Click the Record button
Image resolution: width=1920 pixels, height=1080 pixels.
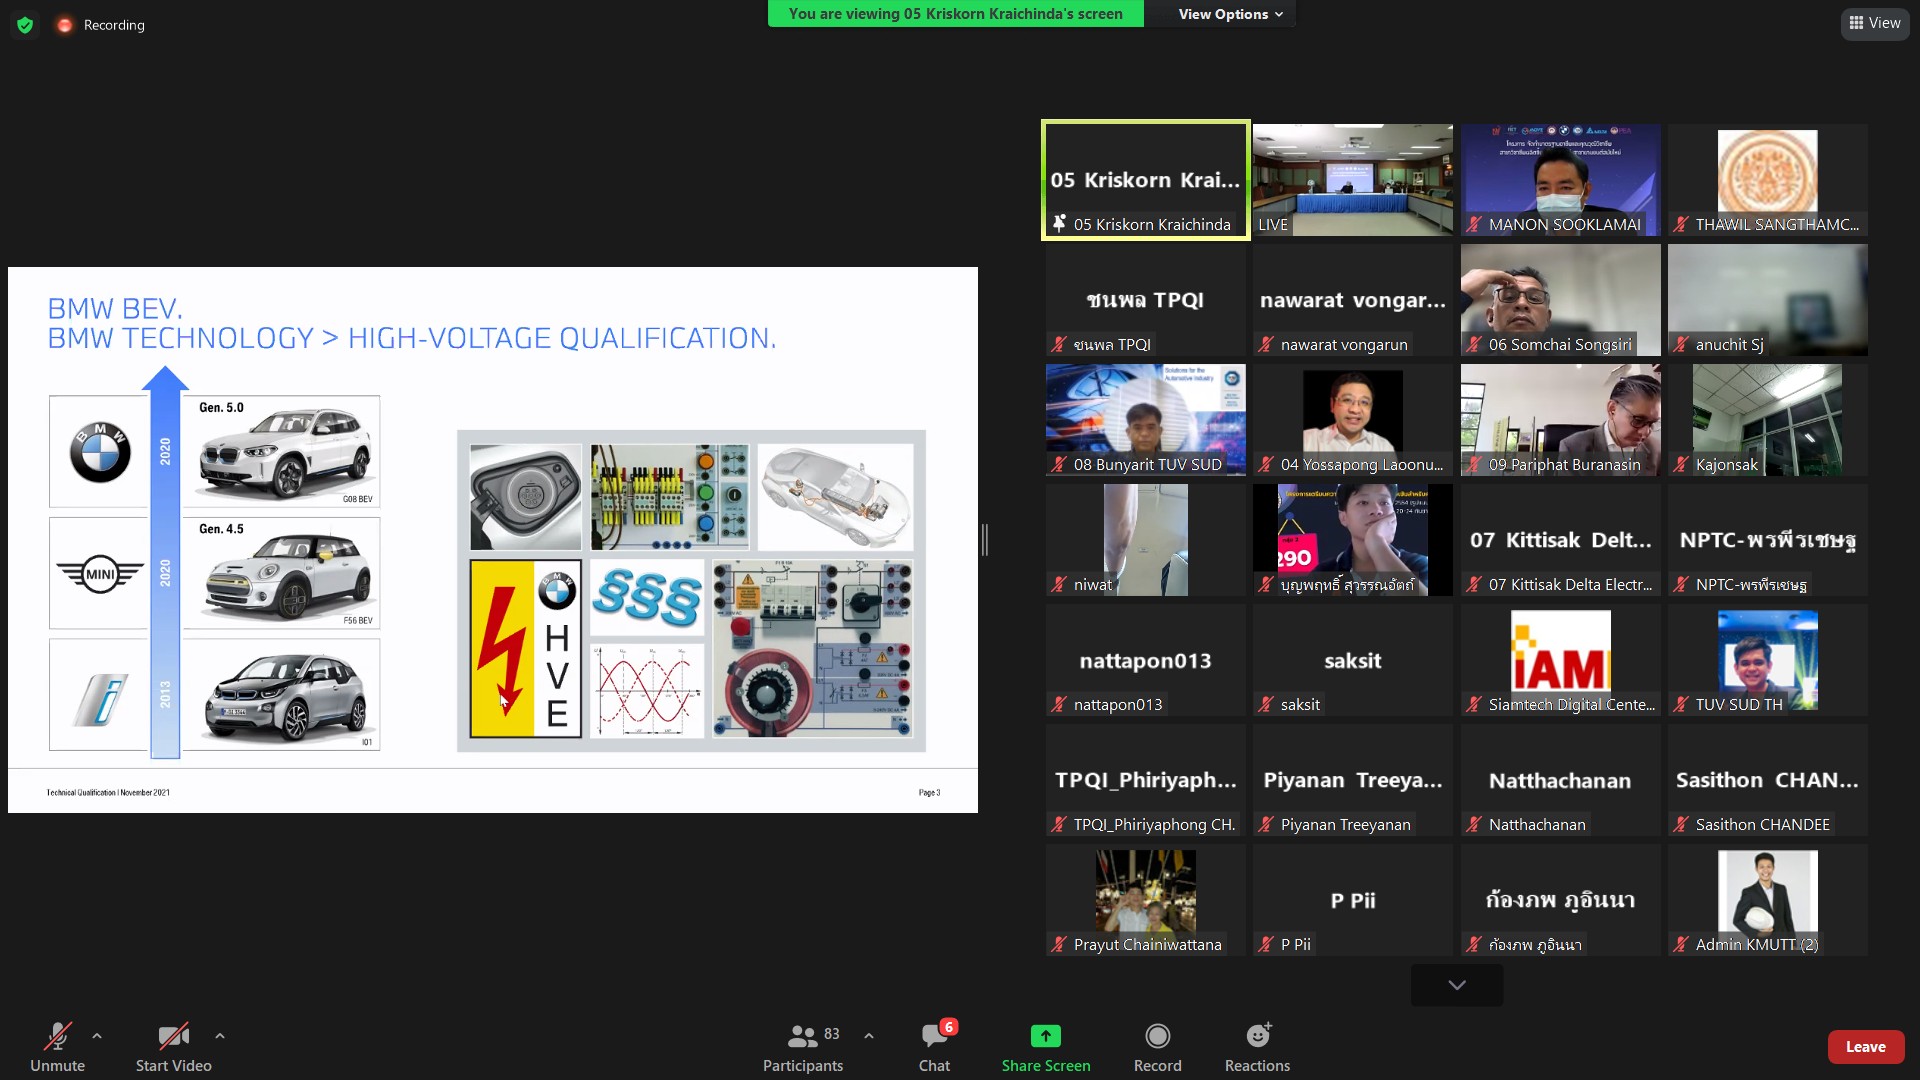click(x=1158, y=1047)
